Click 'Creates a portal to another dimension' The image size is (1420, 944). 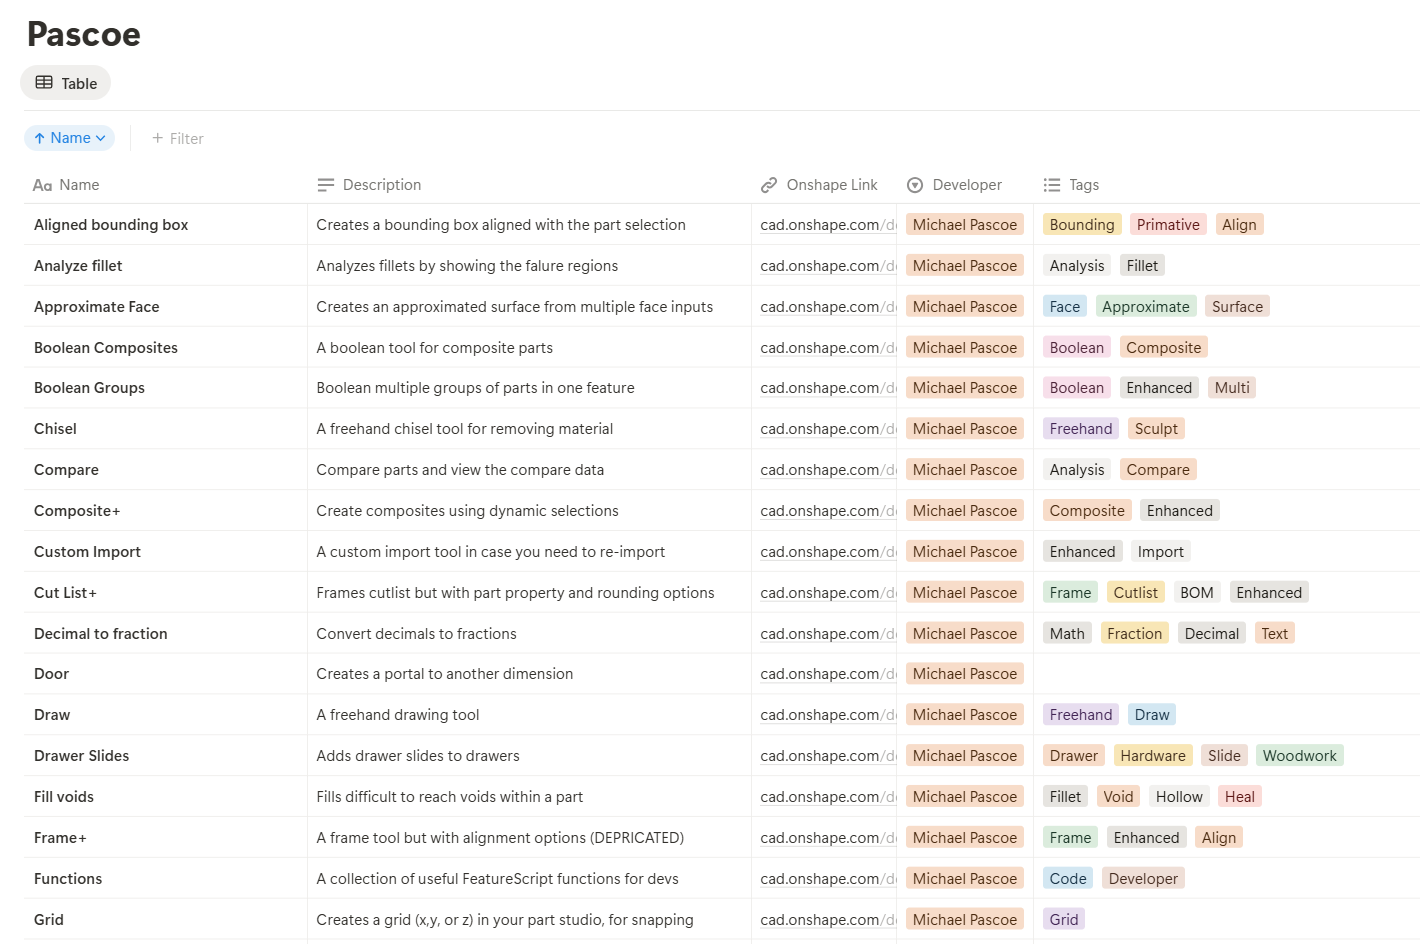coord(445,674)
